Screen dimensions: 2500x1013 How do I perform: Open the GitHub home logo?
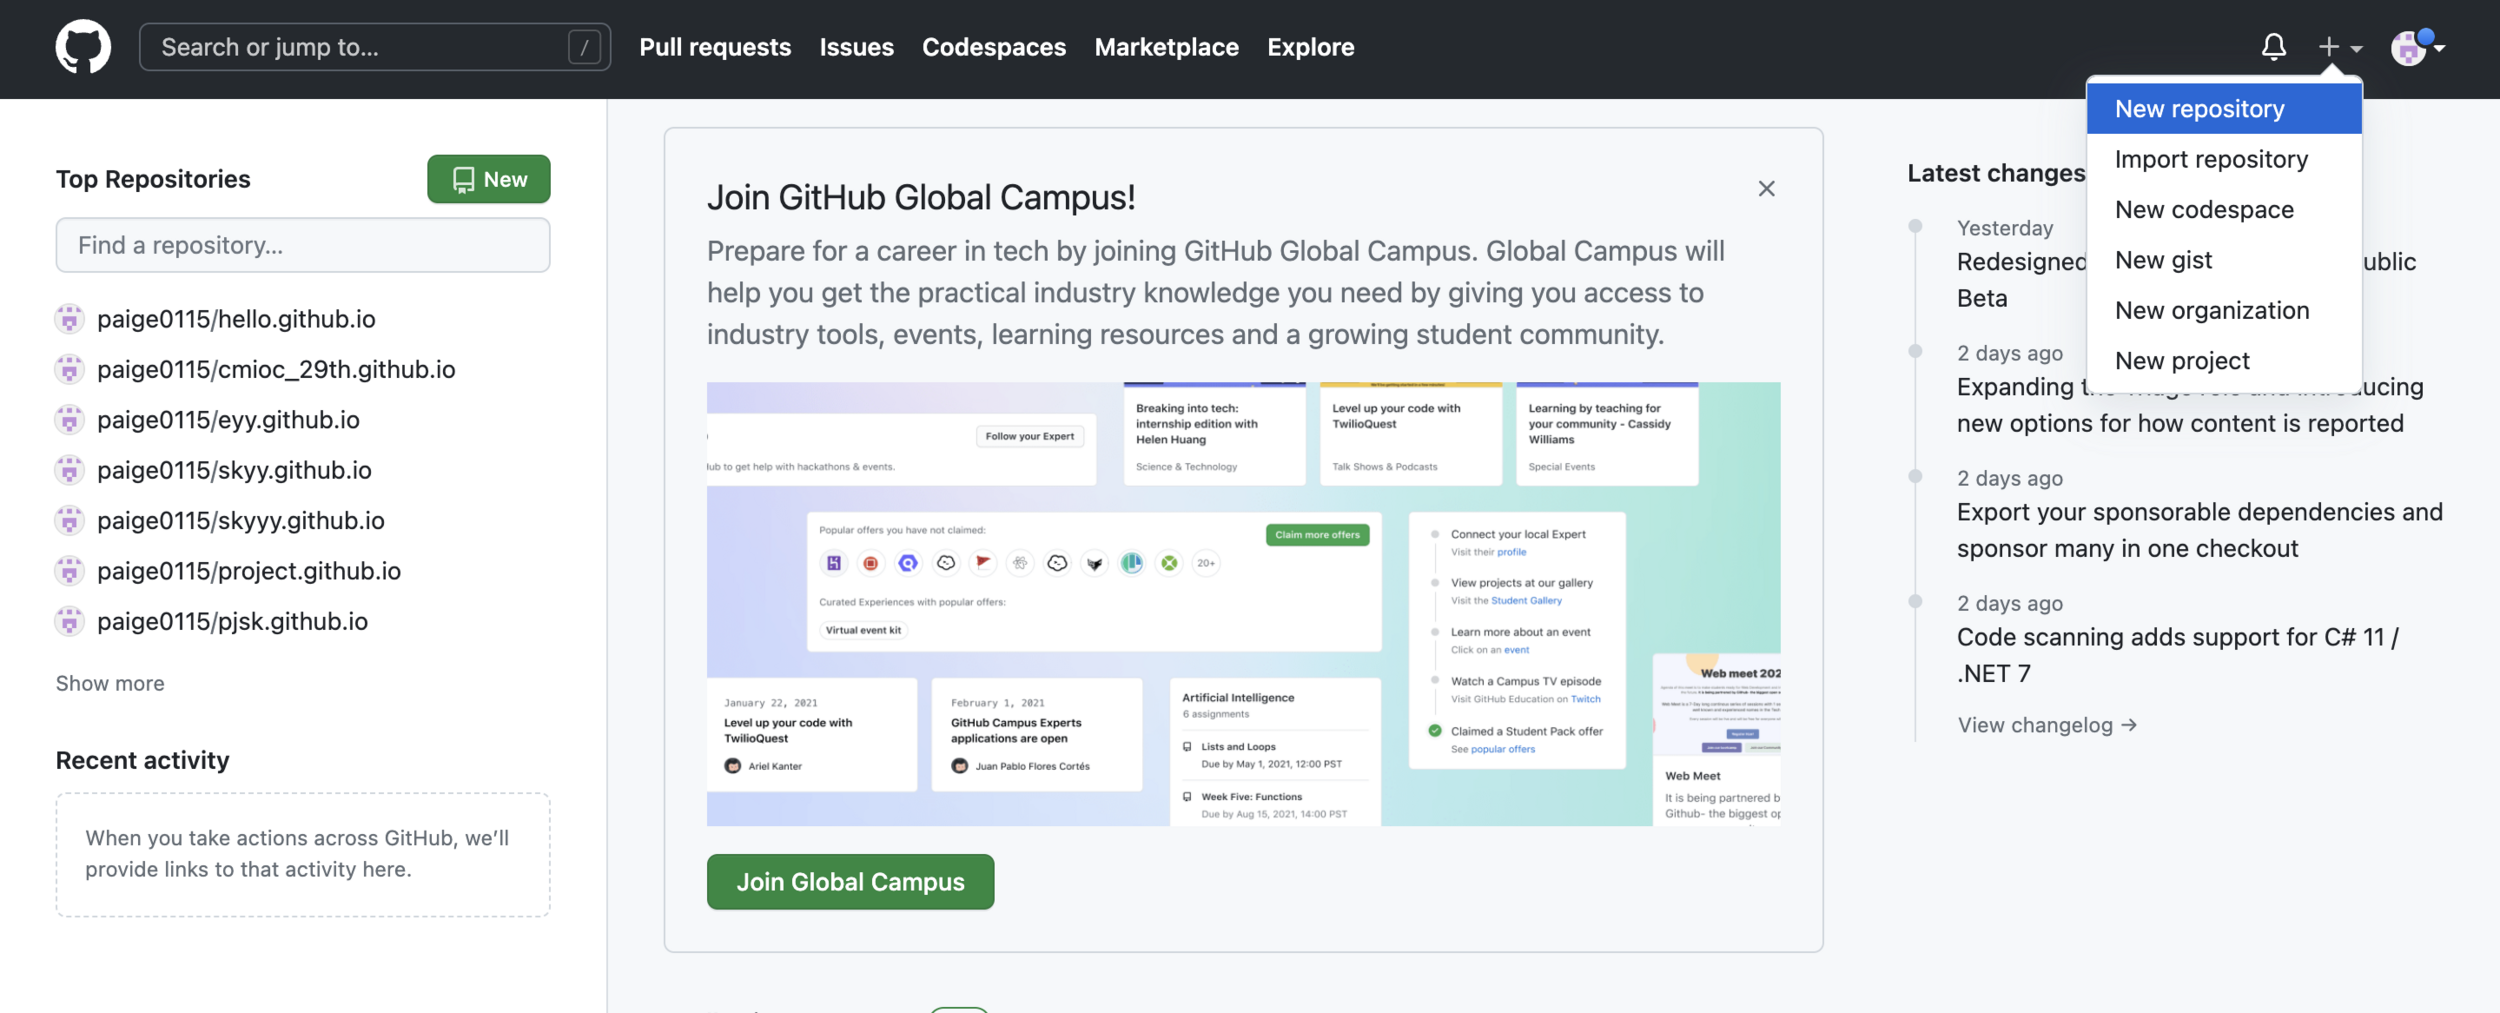pyautogui.click(x=83, y=47)
